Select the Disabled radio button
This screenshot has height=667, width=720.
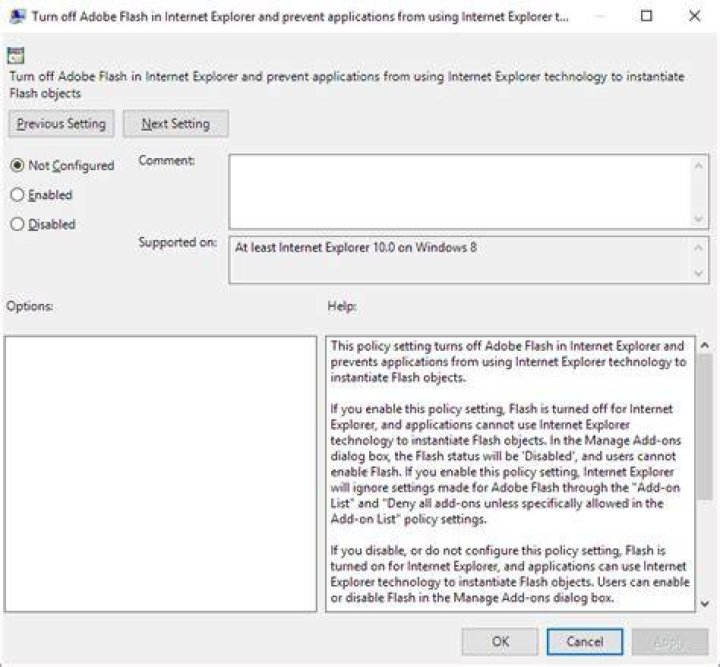(17, 224)
